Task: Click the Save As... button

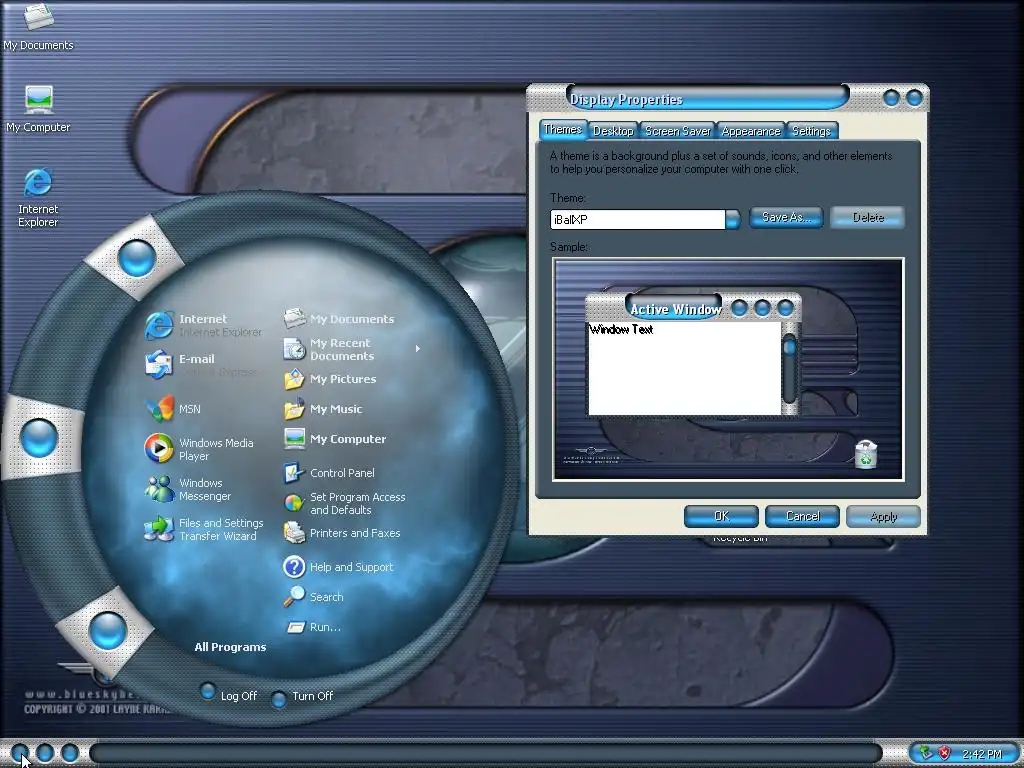Action: tap(786, 217)
